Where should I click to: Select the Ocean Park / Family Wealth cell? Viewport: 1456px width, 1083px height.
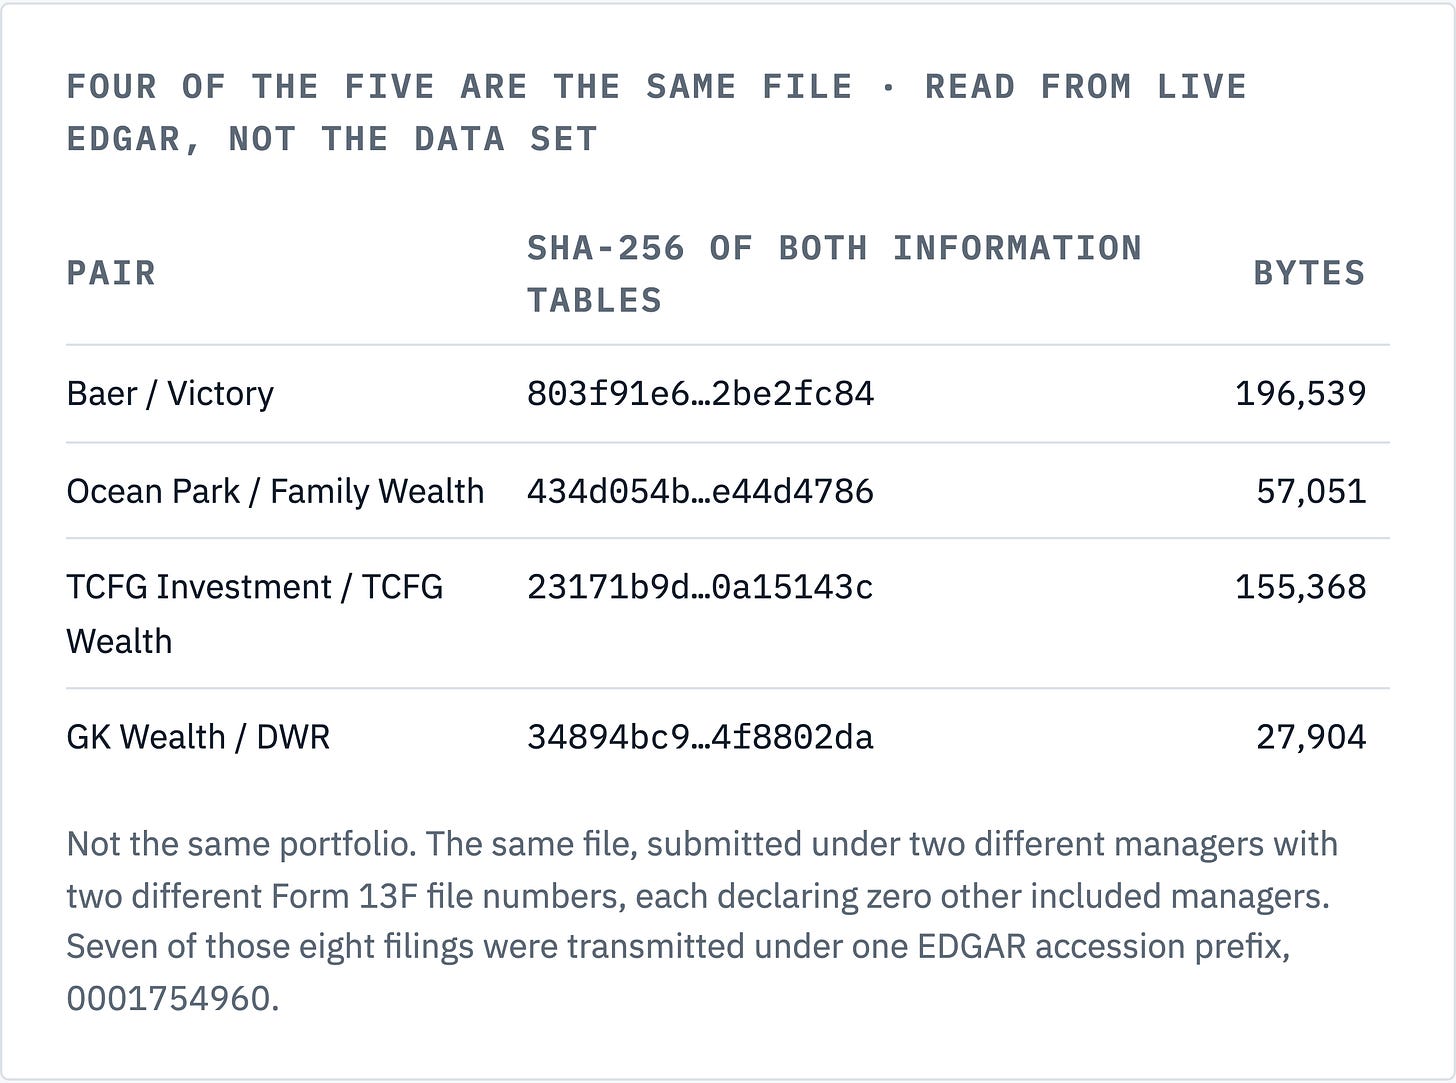[275, 491]
